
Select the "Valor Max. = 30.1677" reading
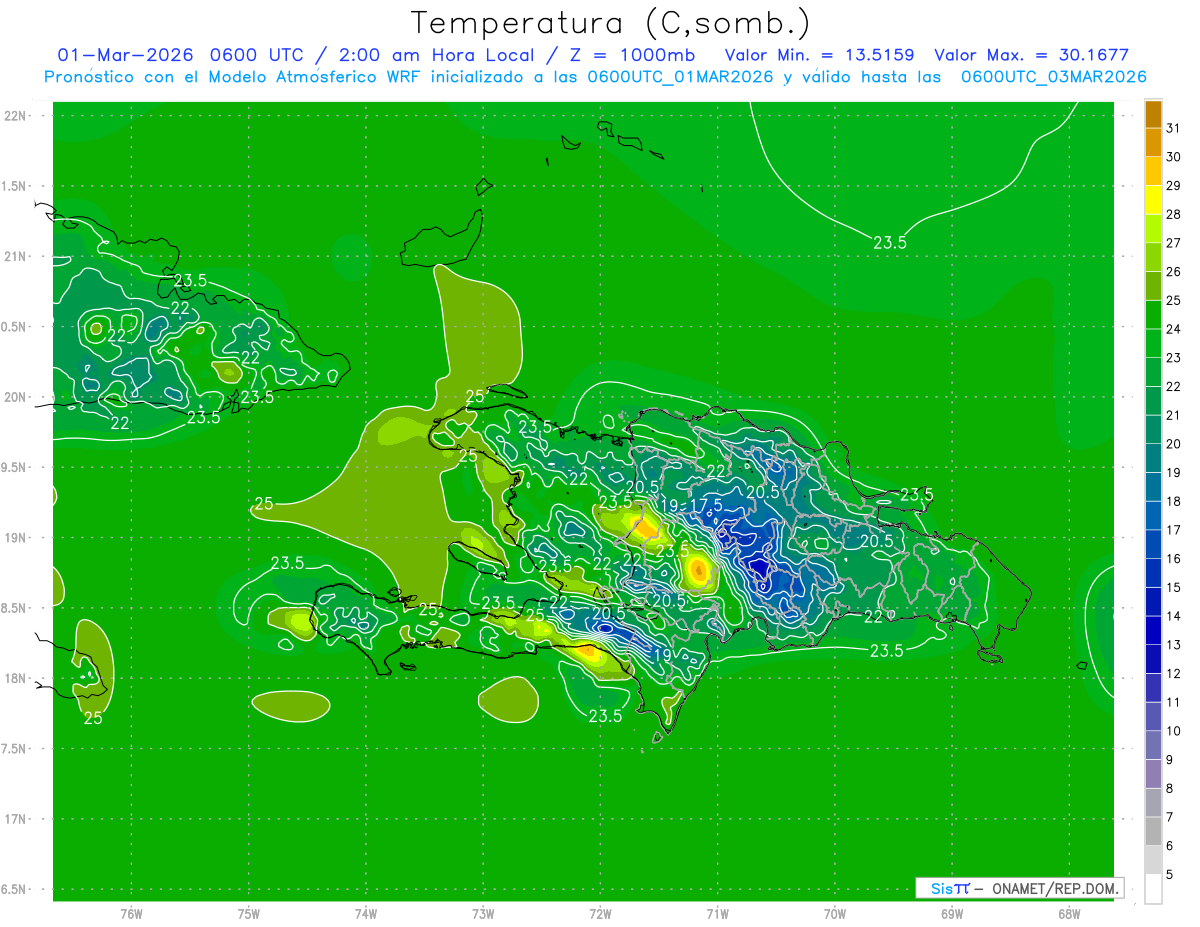pyautogui.click(x=1032, y=55)
